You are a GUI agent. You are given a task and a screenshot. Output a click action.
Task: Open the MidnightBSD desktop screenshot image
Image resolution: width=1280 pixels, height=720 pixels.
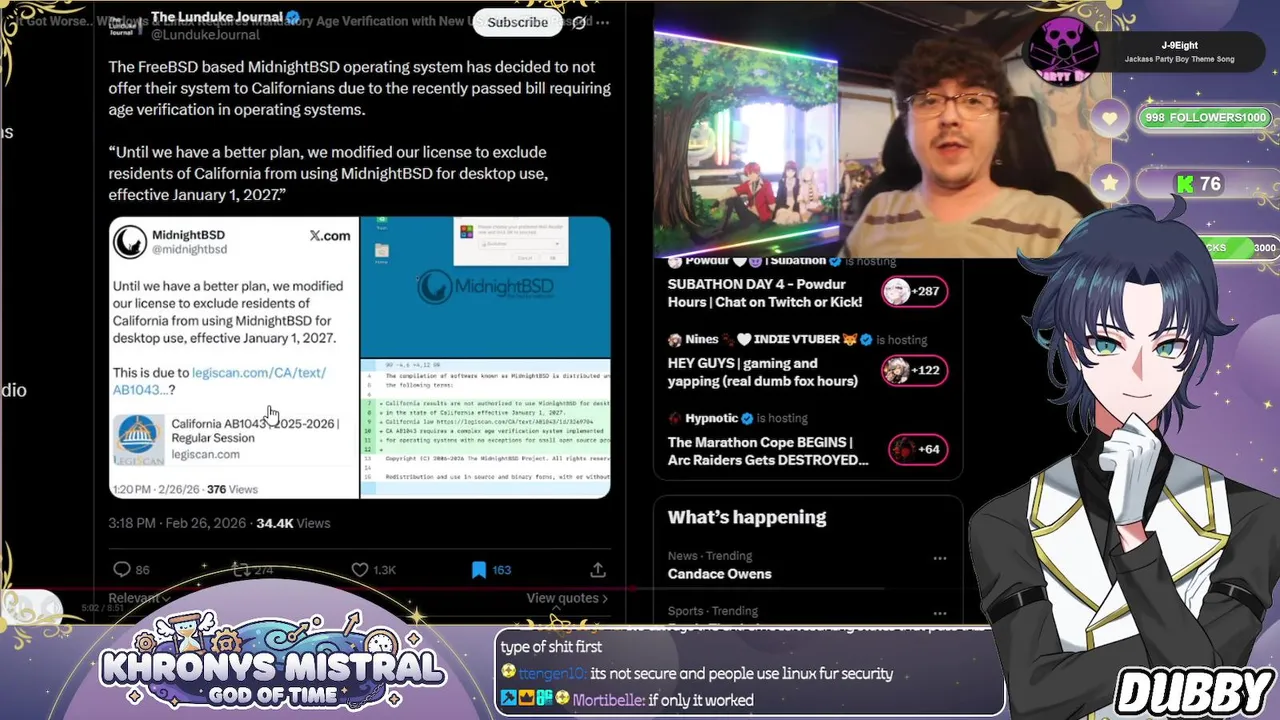485,286
